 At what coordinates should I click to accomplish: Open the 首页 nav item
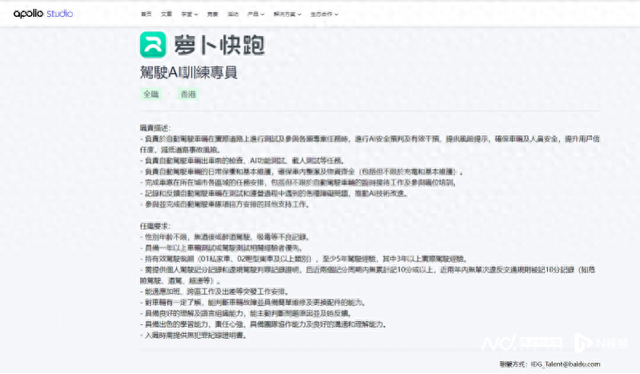click(146, 14)
